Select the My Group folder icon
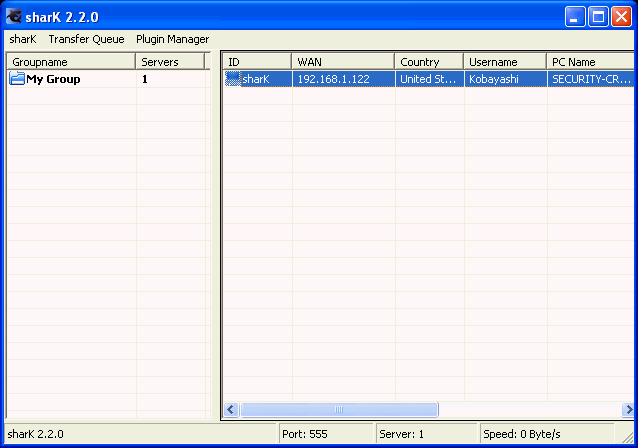The height and width of the screenshot is (448, 638). click(18, 79)
